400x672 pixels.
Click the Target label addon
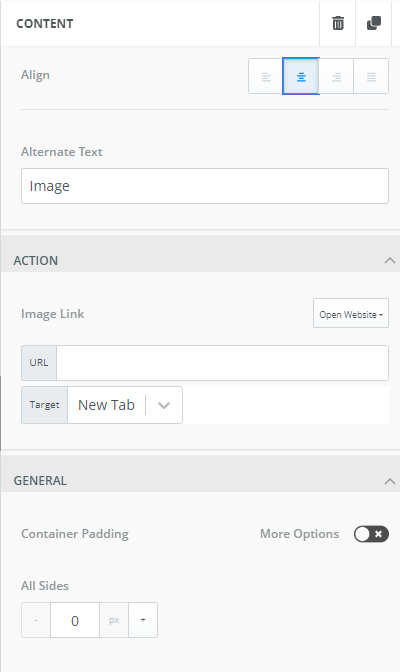click(x=45, y=405)
